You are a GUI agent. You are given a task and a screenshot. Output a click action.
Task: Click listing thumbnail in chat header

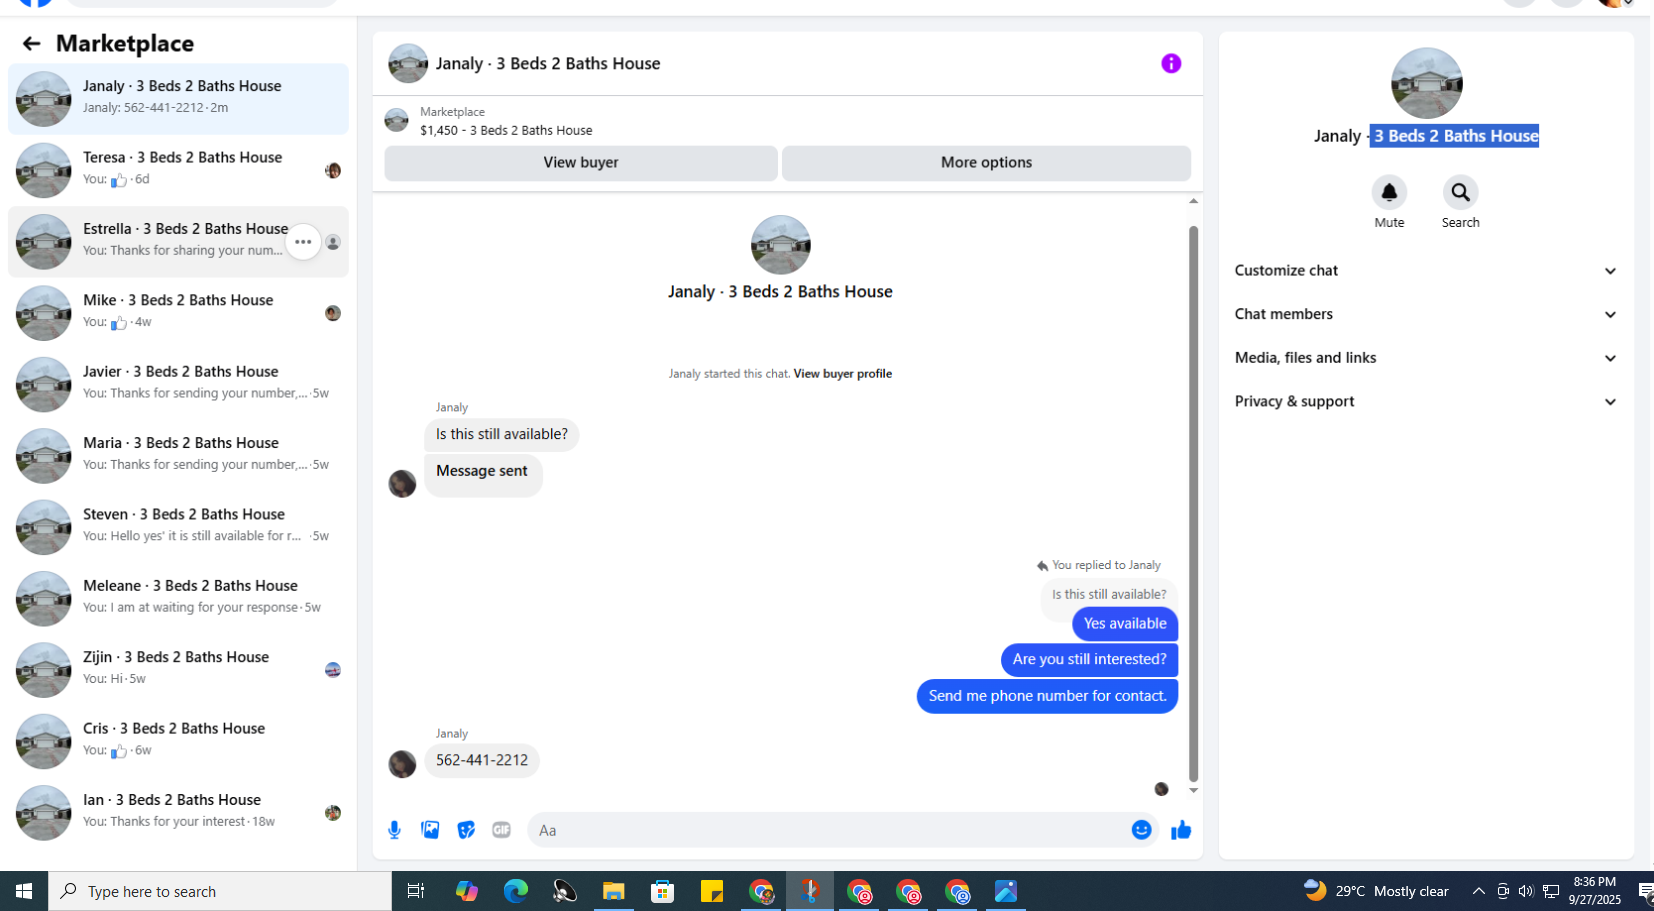pos(408,63)
